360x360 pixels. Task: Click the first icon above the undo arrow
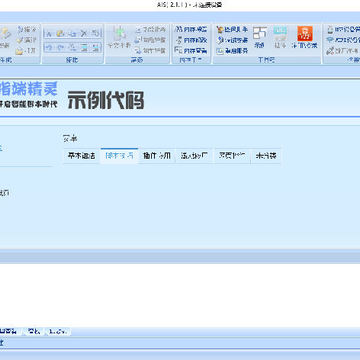click(49, 33)
